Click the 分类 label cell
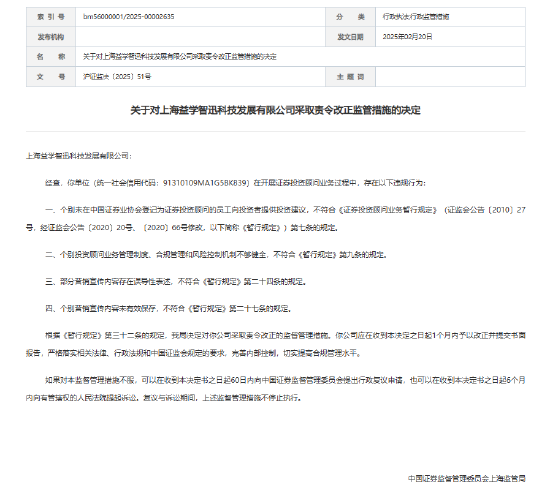The image size is (550, 493). click(350, 17)
